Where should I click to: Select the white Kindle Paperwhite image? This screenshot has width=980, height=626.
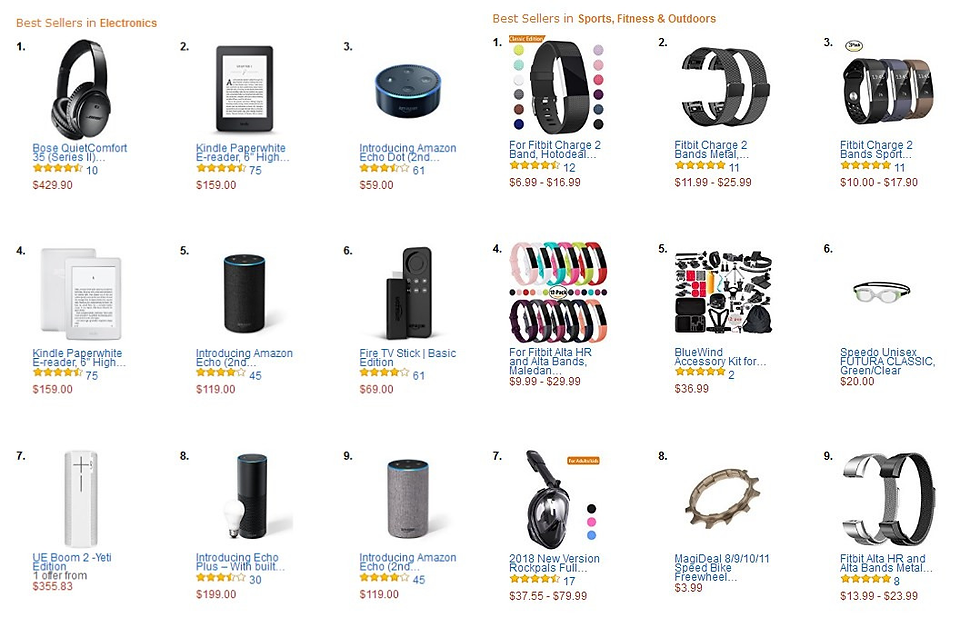pyautogui.click(x=70, y=292)
